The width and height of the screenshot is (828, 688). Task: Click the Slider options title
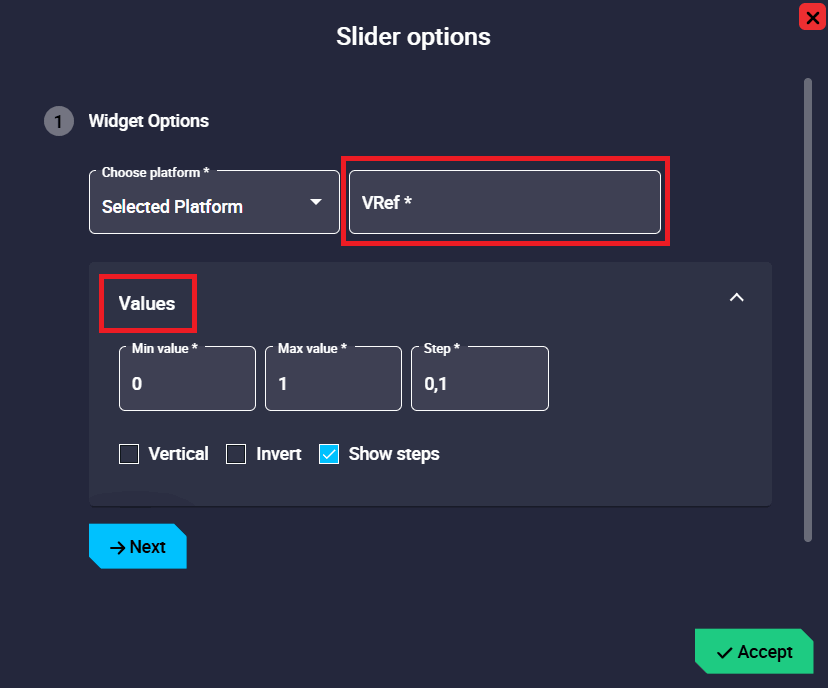click(413, 37)
